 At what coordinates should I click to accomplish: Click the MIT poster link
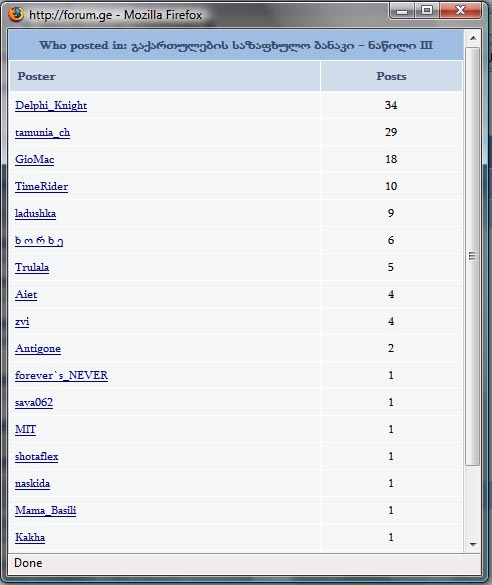tap(25, 429)
